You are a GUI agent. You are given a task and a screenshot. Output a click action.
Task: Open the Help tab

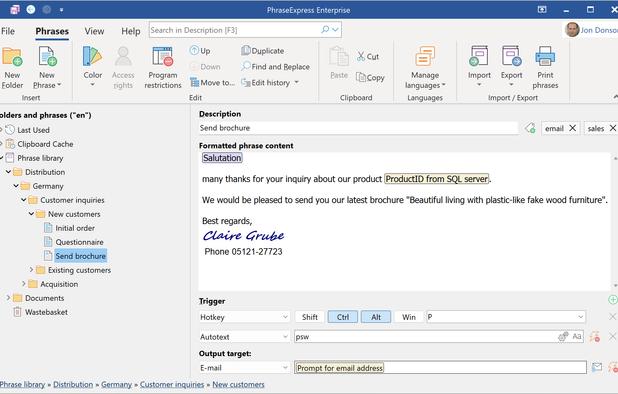pyautogui.click(x=130, y=31)
